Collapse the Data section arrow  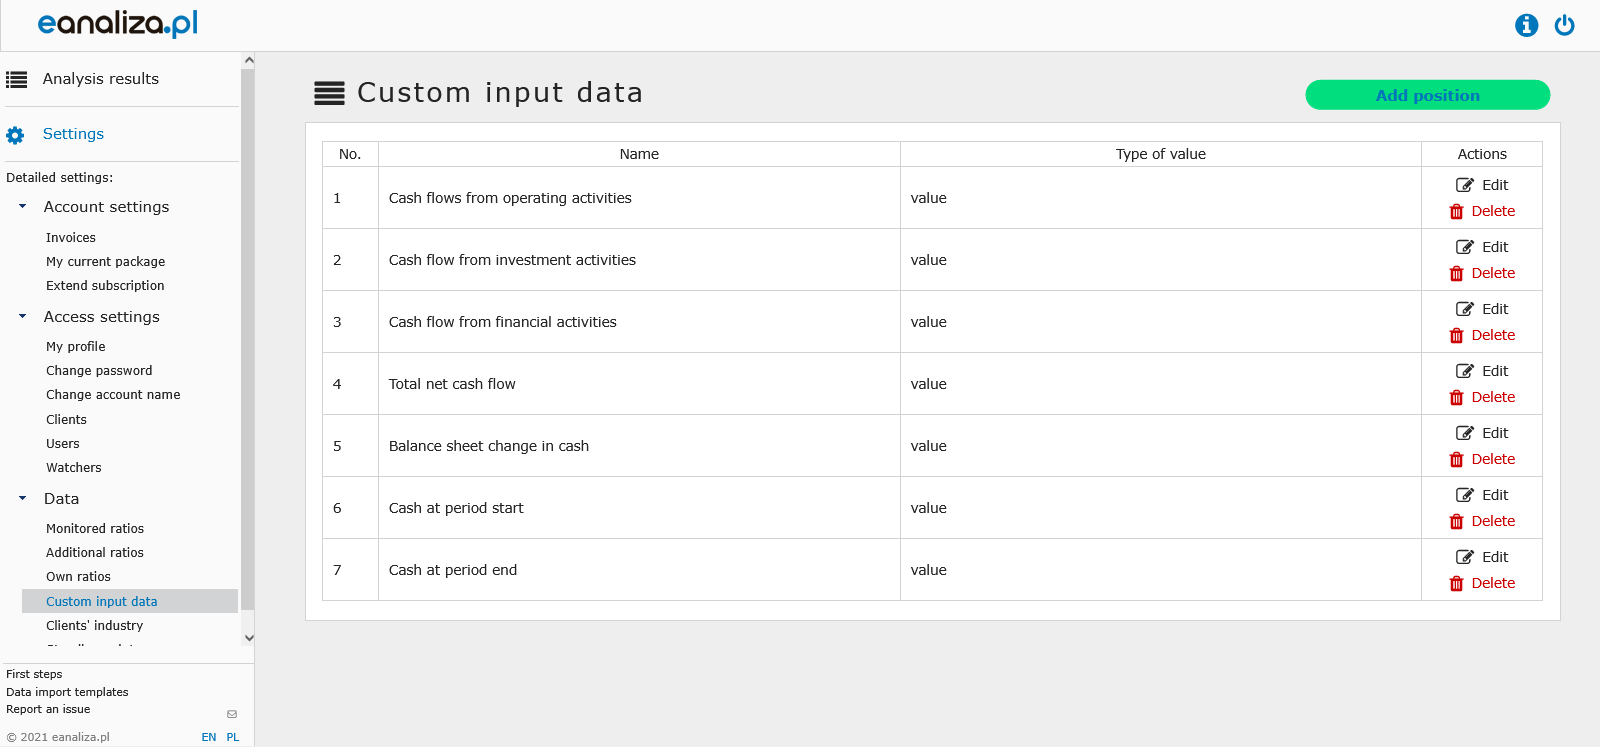(x=22, y=498)
